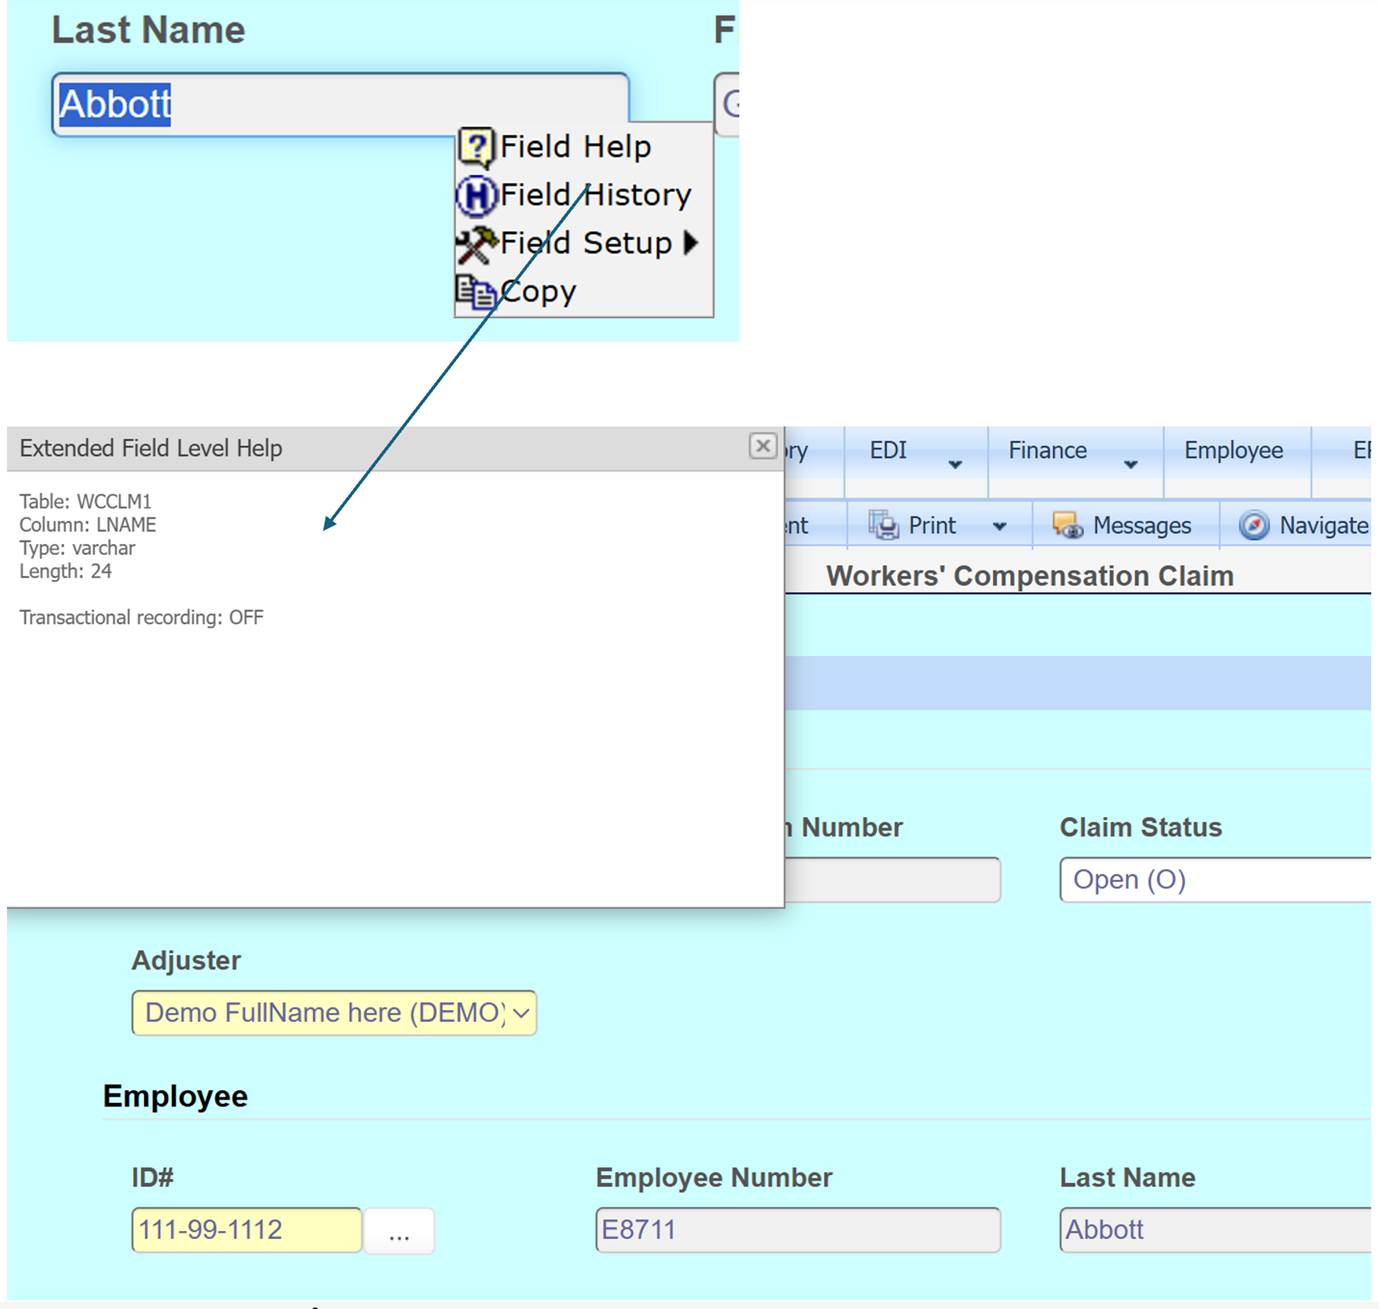
Task: Click the Messages icon in toolbar
Action: [1067, 525]
